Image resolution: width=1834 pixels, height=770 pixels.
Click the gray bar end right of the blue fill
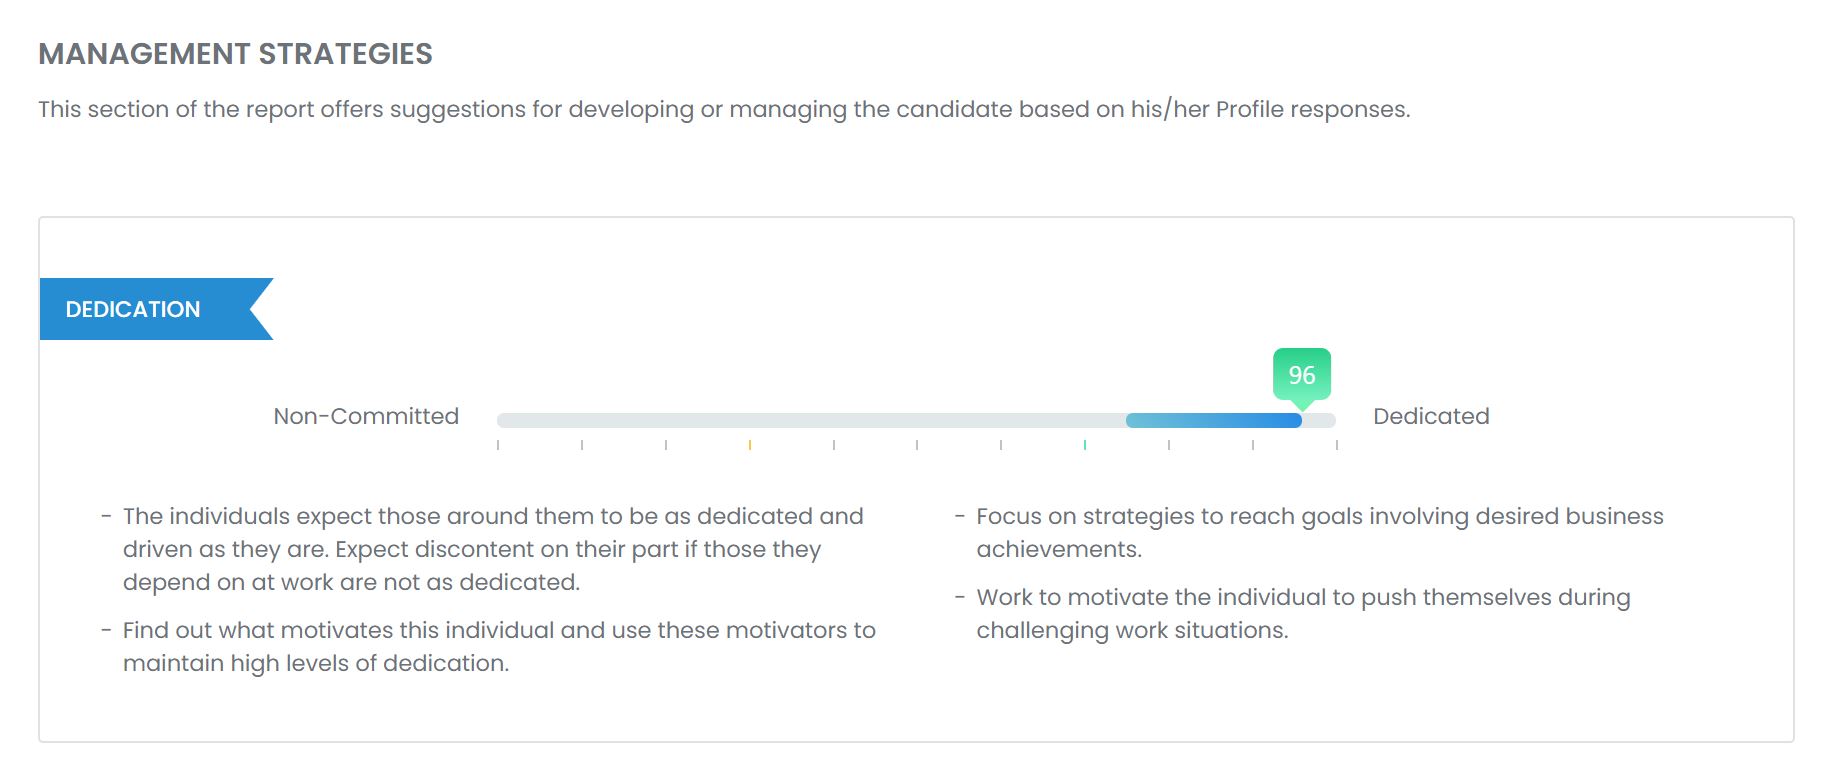(x=1319, y=421)
